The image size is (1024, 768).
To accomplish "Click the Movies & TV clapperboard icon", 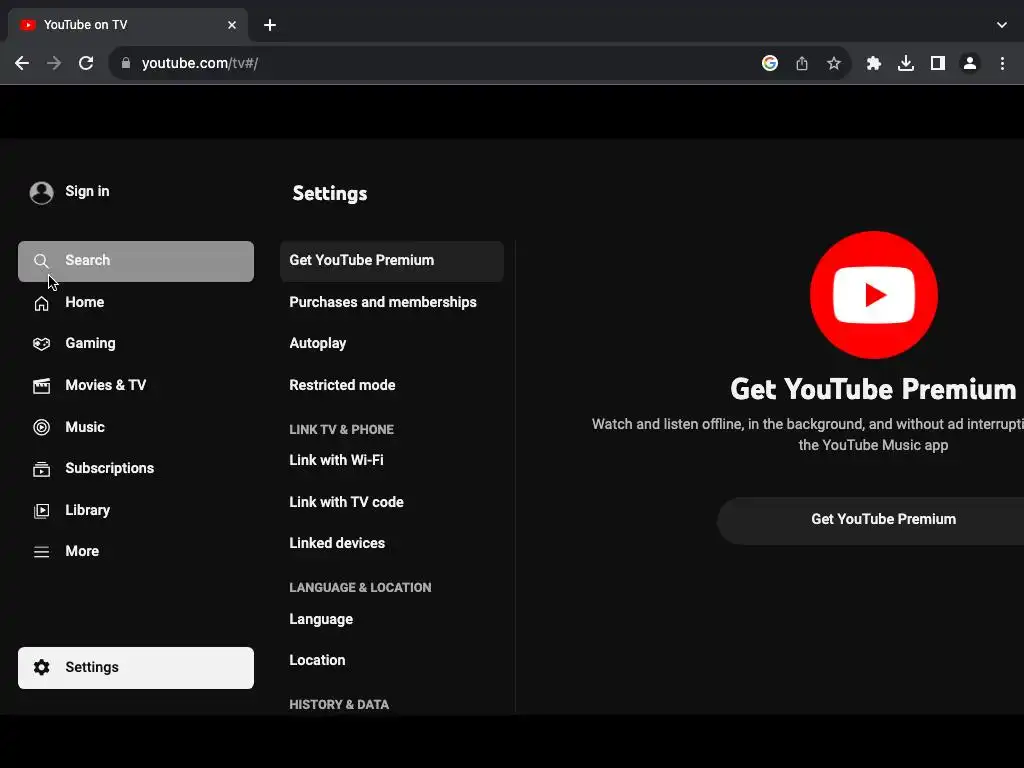I will coord(41,386).
